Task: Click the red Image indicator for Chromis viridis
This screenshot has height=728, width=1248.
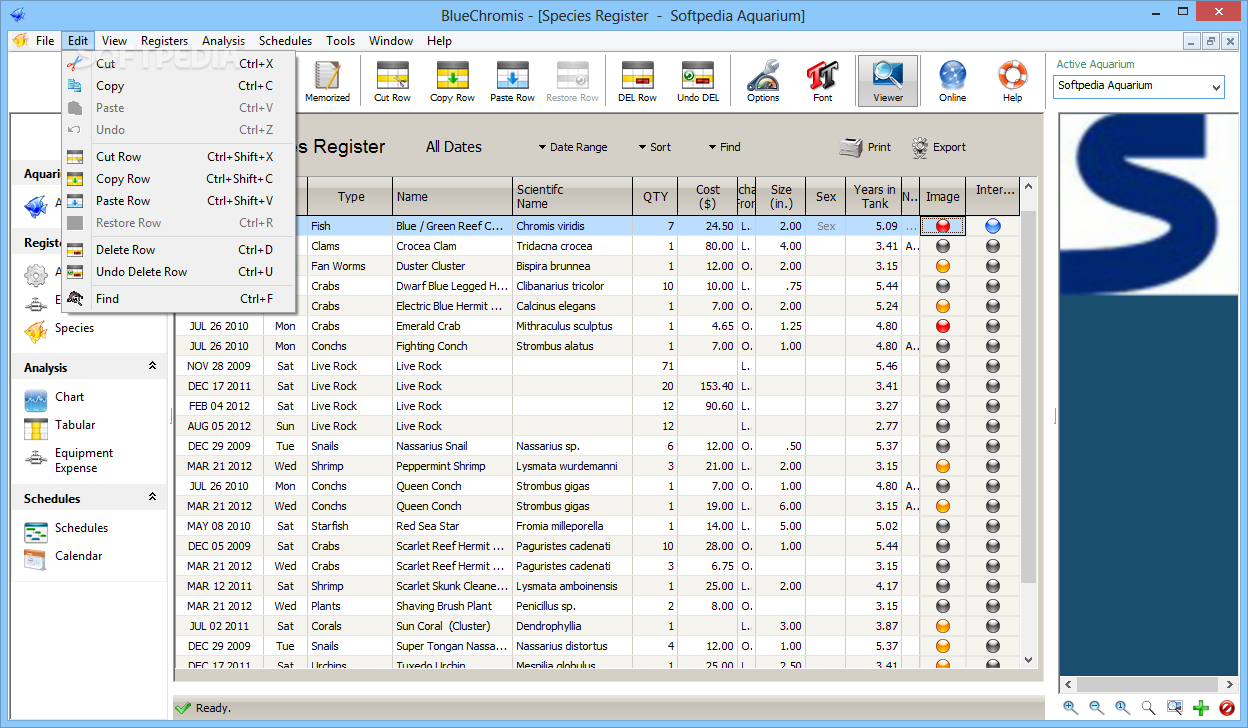Action: tap(942, 226)
